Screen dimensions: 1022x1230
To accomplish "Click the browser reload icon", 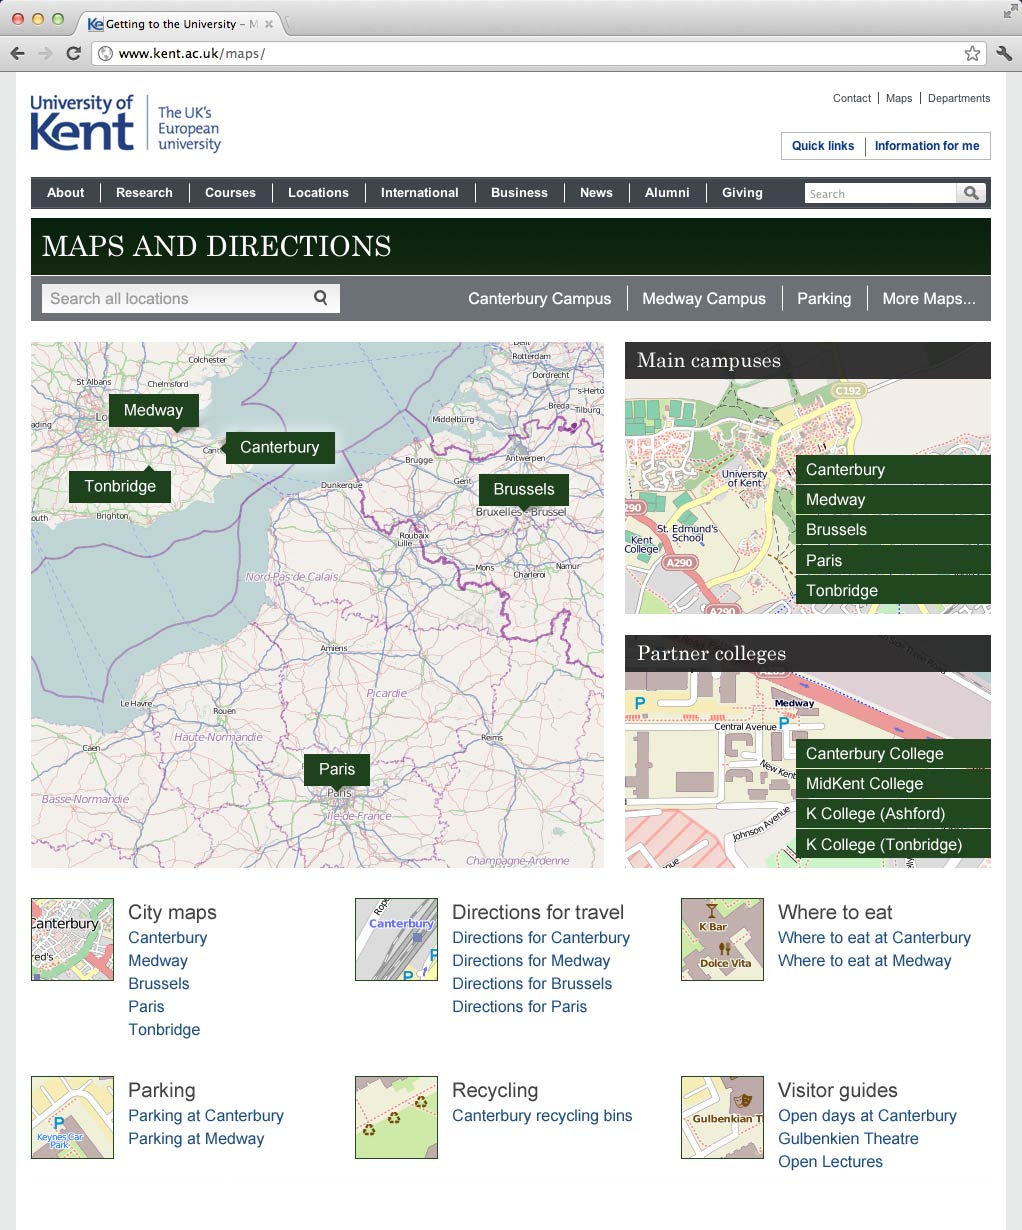I will click(73, 54).
